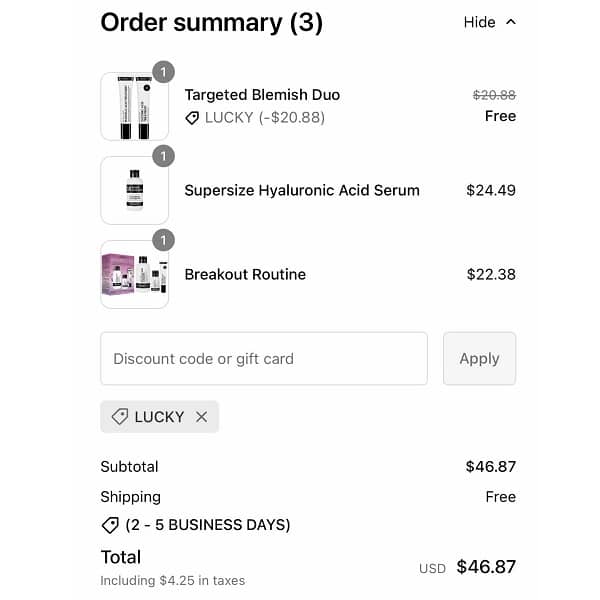Image resolution: width=600 pixels, height=600 pixels.
Task: Open the Breakout Routine product image
Action: [134, 274]
